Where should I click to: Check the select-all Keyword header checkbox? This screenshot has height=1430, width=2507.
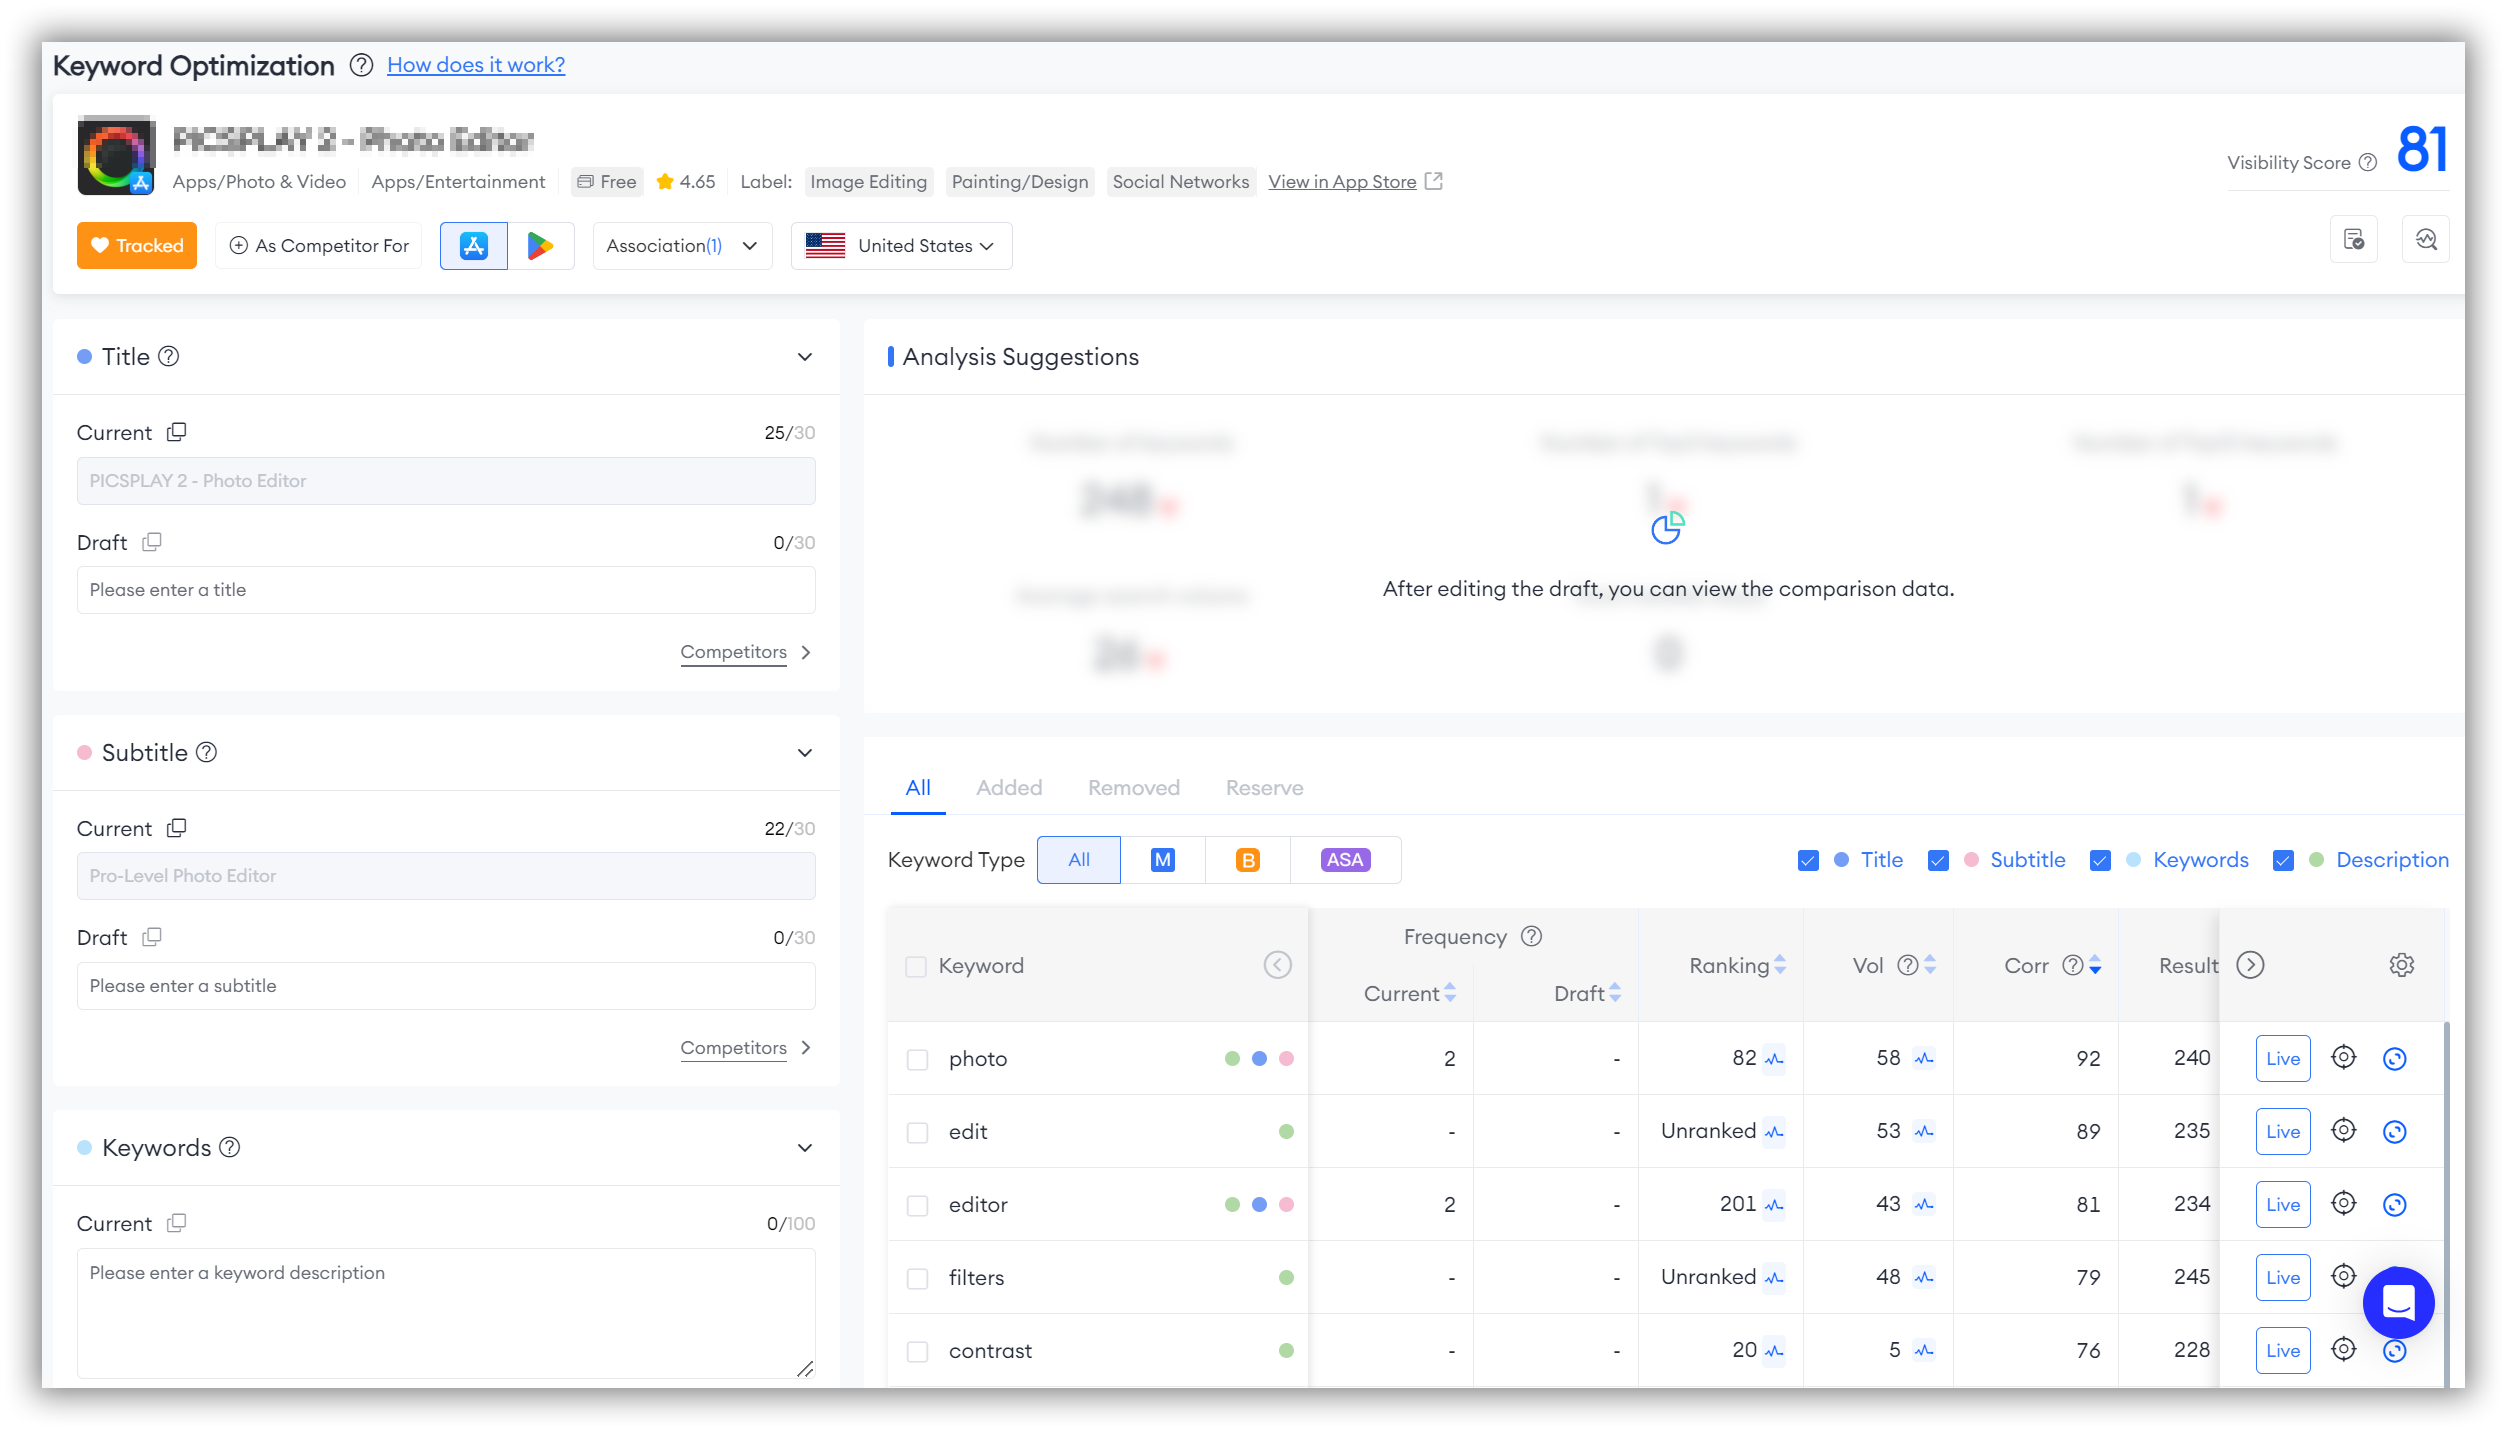pyautogui.click(x=915, y=966)
